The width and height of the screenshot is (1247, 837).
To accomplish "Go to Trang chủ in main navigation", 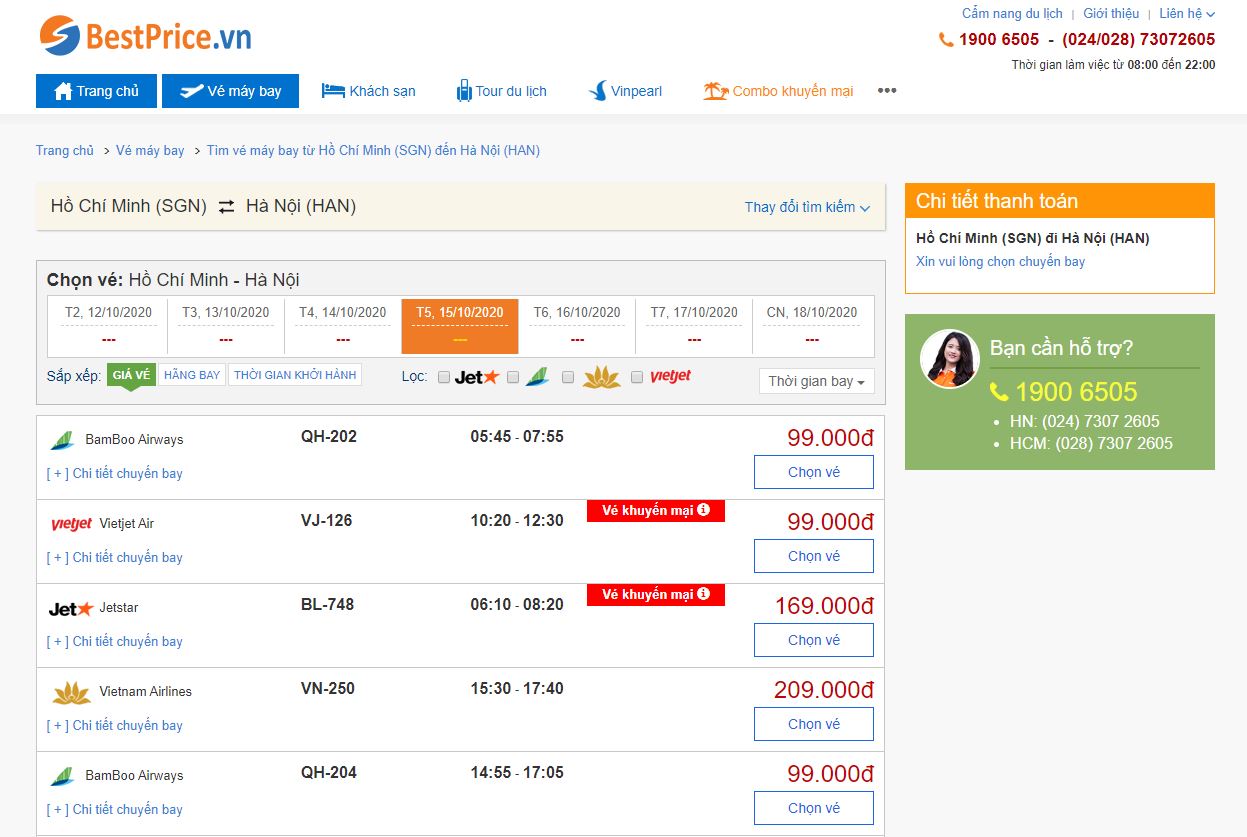I will pyautogui.click(x=97, y=91).
